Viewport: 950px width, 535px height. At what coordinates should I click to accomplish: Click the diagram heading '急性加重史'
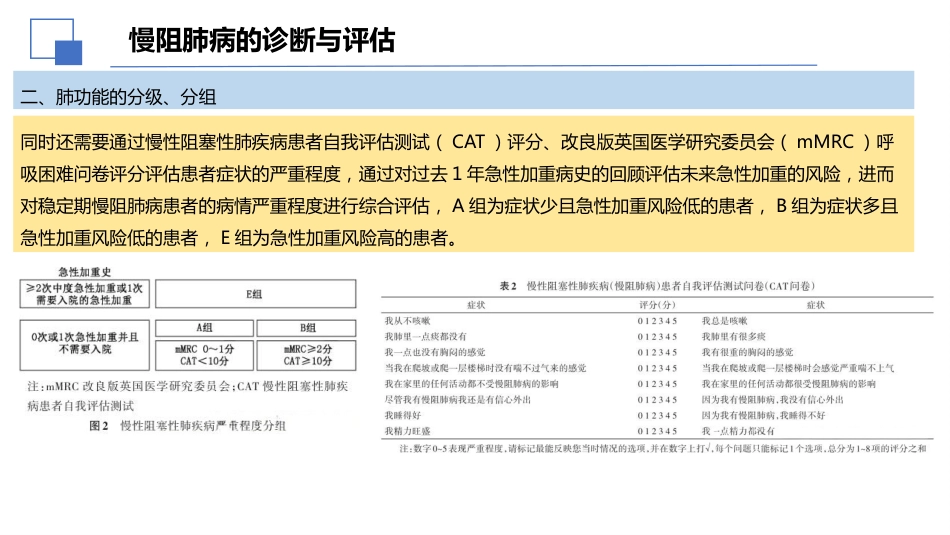84,272
